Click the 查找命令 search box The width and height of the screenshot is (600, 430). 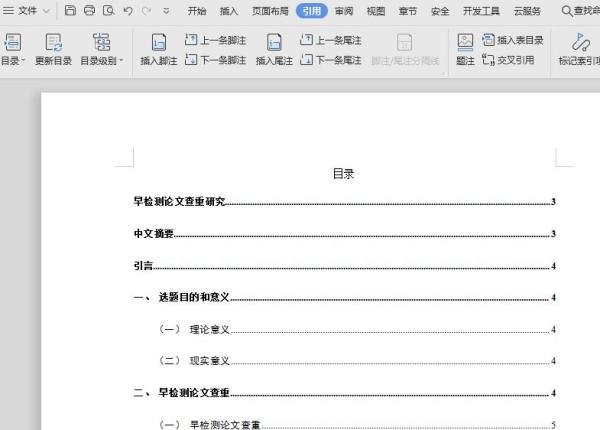[580, 11]
